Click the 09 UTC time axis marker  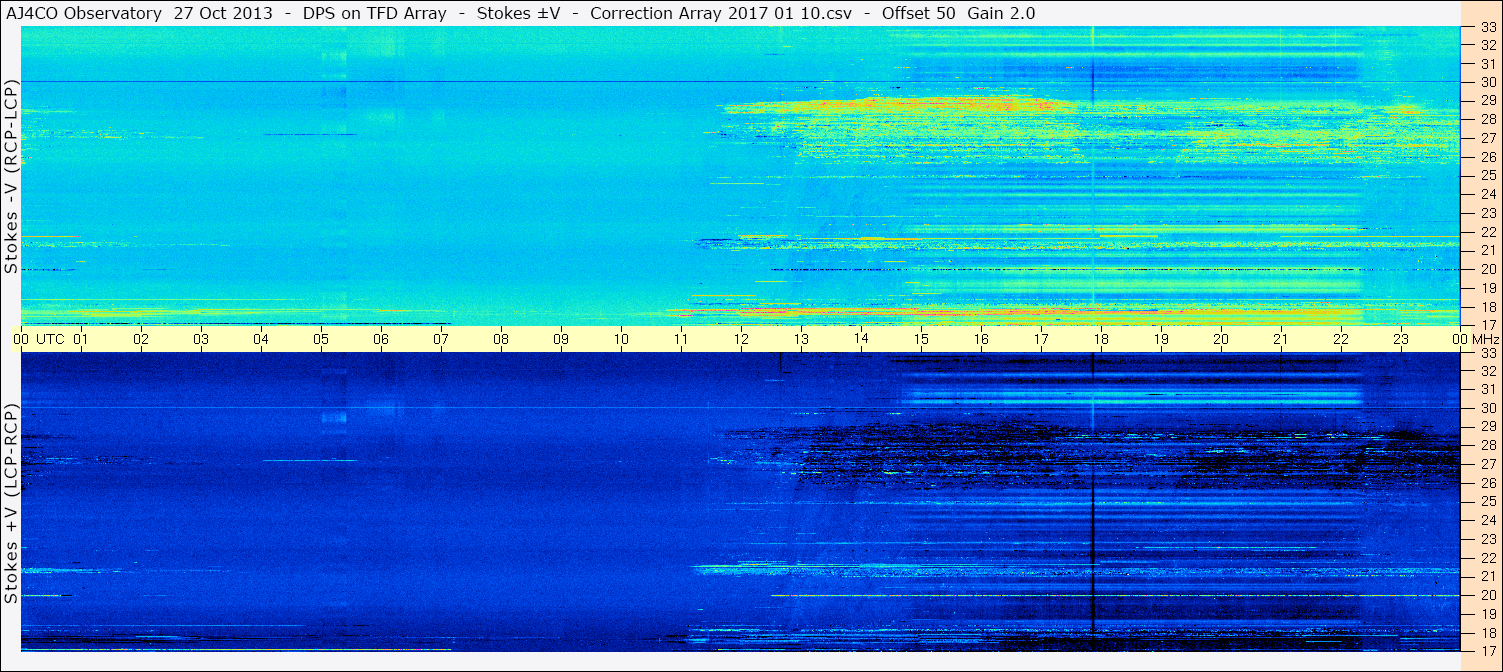point(561,339)
